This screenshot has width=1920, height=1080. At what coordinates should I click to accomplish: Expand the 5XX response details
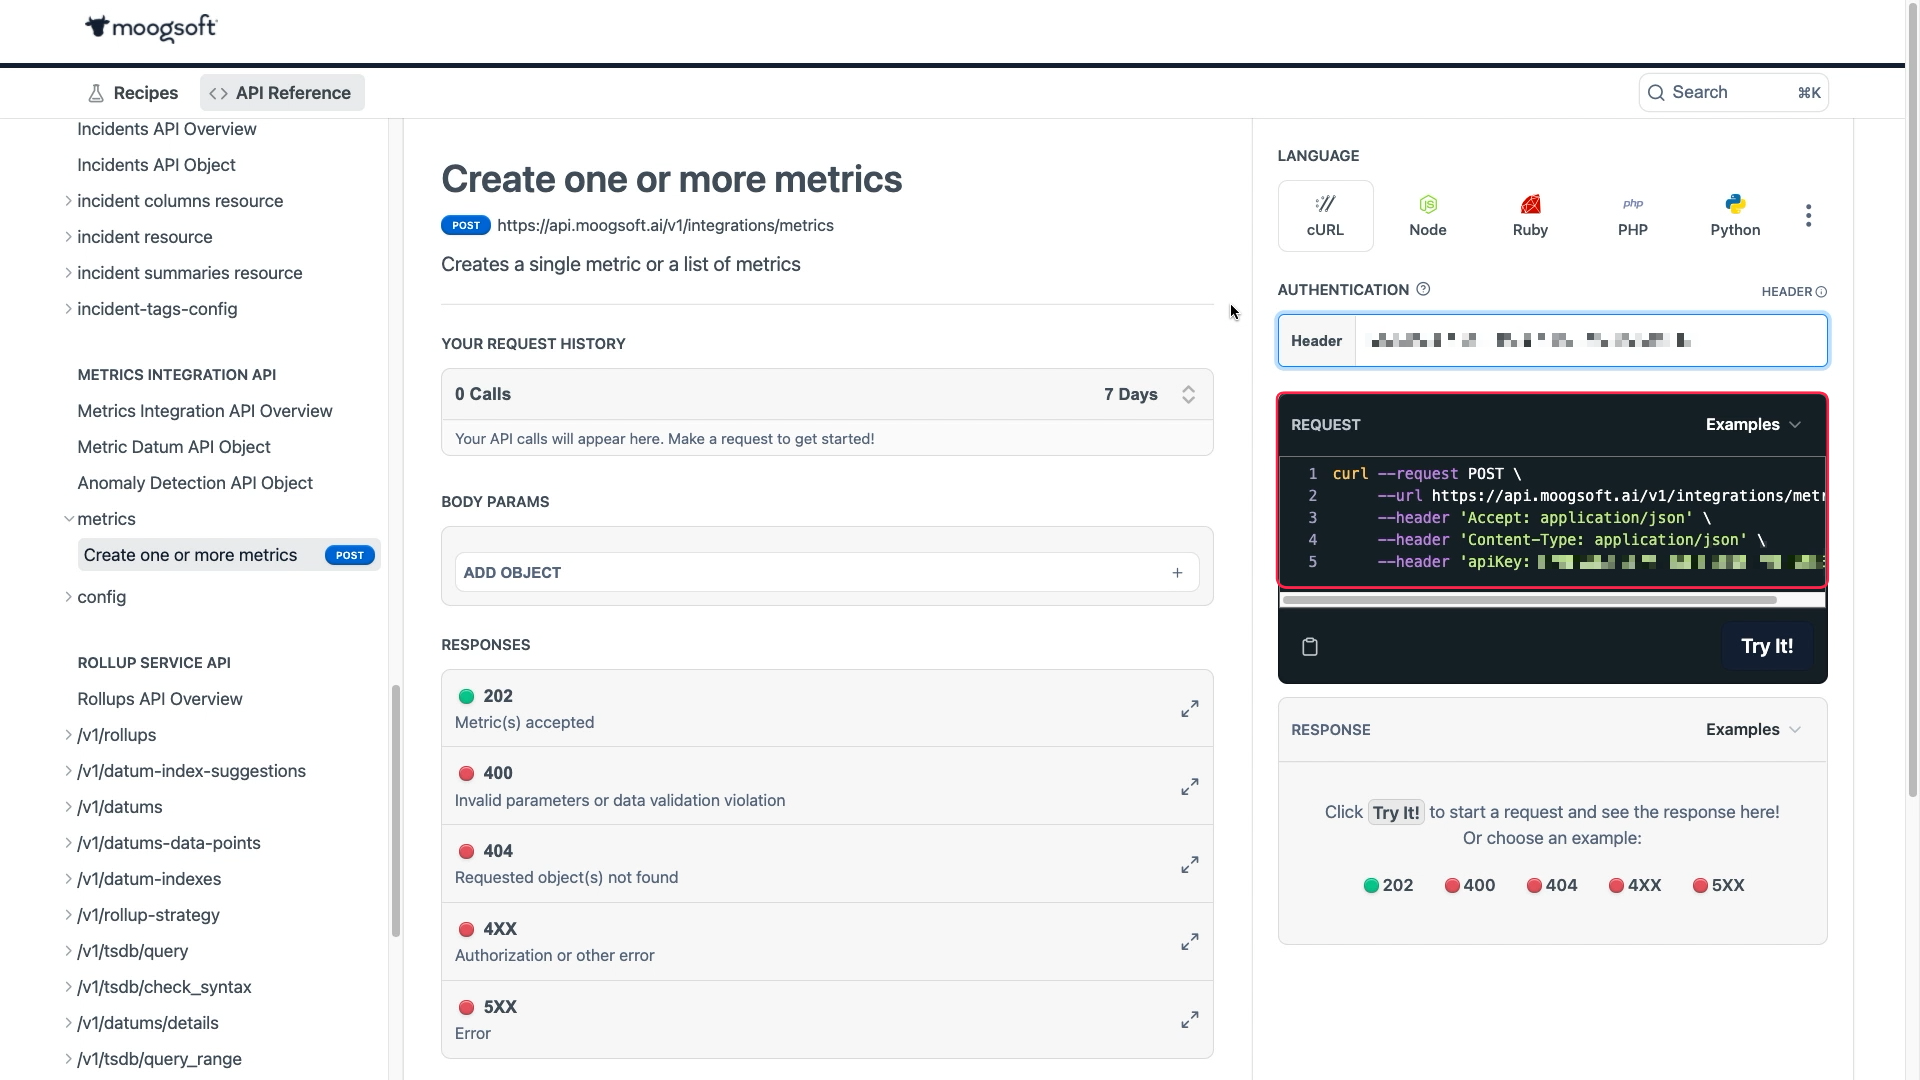tap(1189, 1020)
